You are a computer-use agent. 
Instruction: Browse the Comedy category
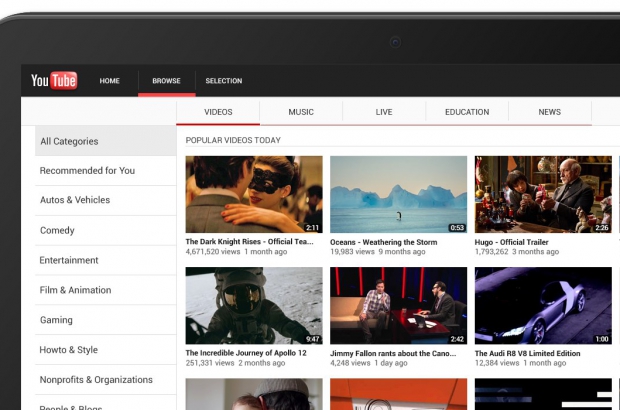click(x=106, y=230)
